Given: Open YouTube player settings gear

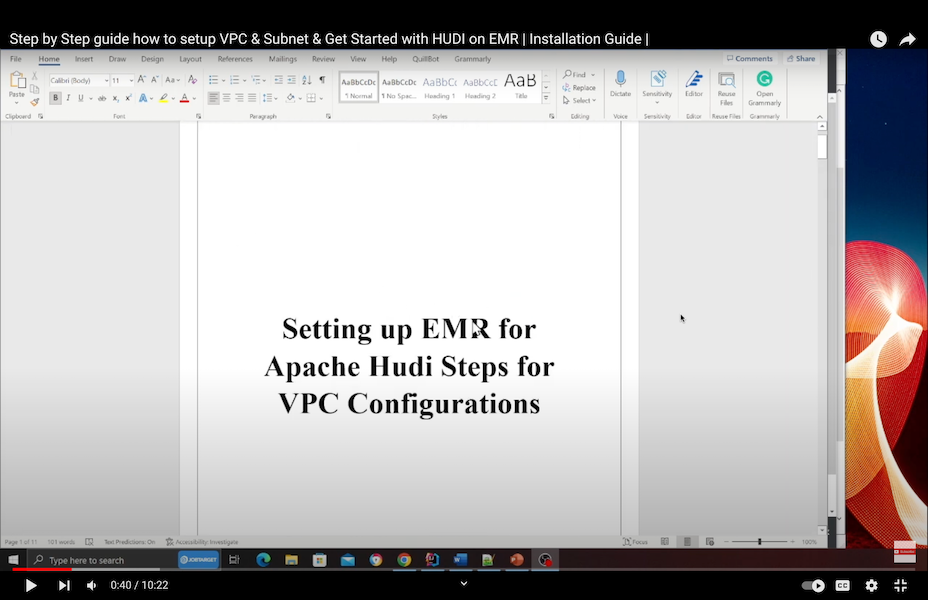Looking at the screenshot, I should 871,585.
